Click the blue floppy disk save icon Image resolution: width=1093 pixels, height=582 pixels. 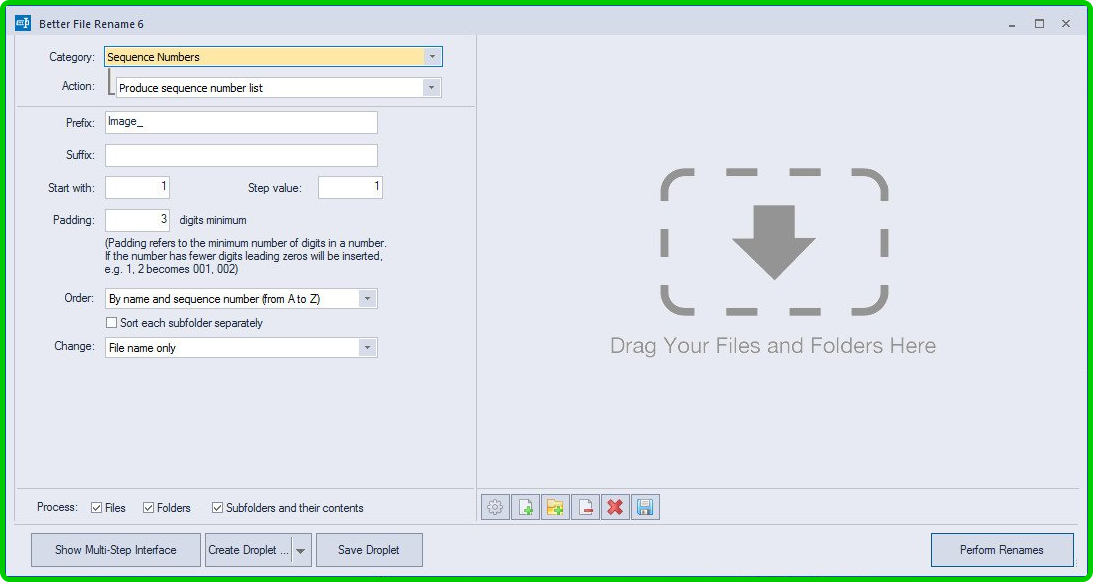(x=645, y=507)
